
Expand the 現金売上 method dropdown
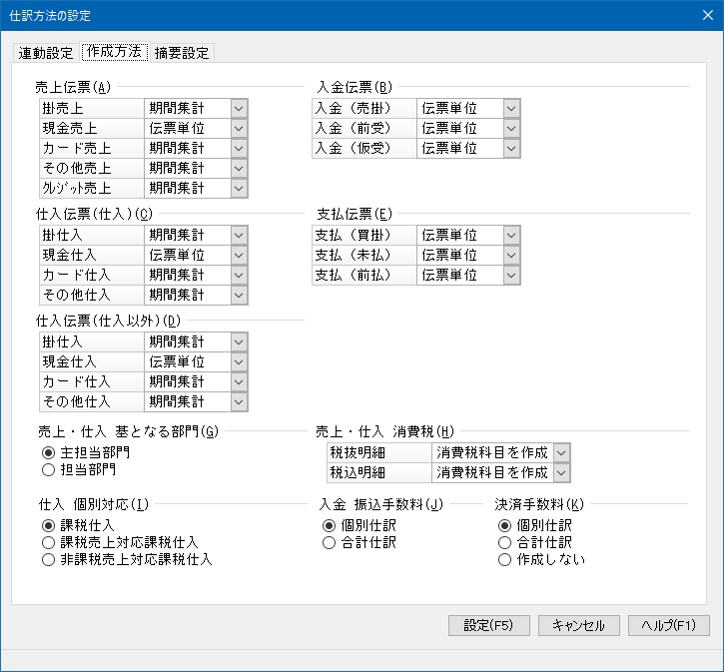tap(238, 128)
